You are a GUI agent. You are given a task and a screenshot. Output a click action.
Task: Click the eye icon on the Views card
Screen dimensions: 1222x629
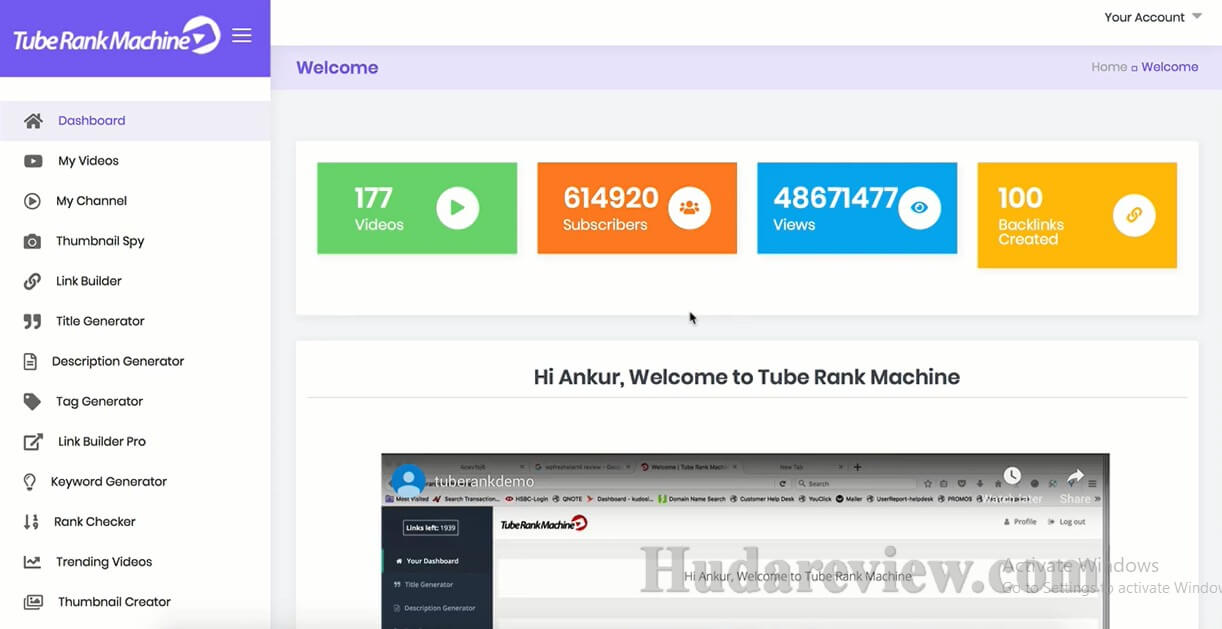point(919,208)
